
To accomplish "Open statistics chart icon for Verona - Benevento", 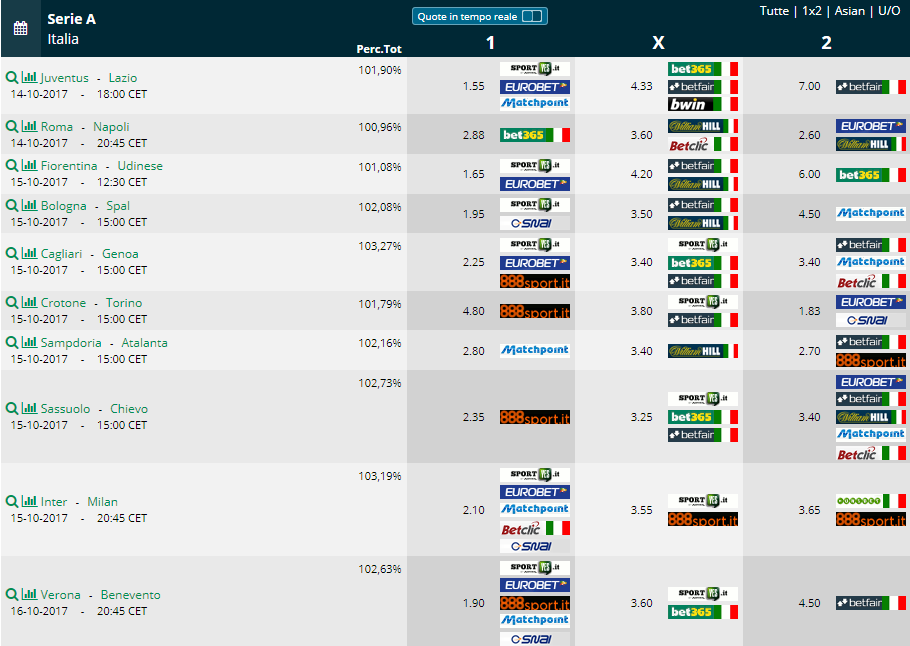I will click(x=29, y=594).
